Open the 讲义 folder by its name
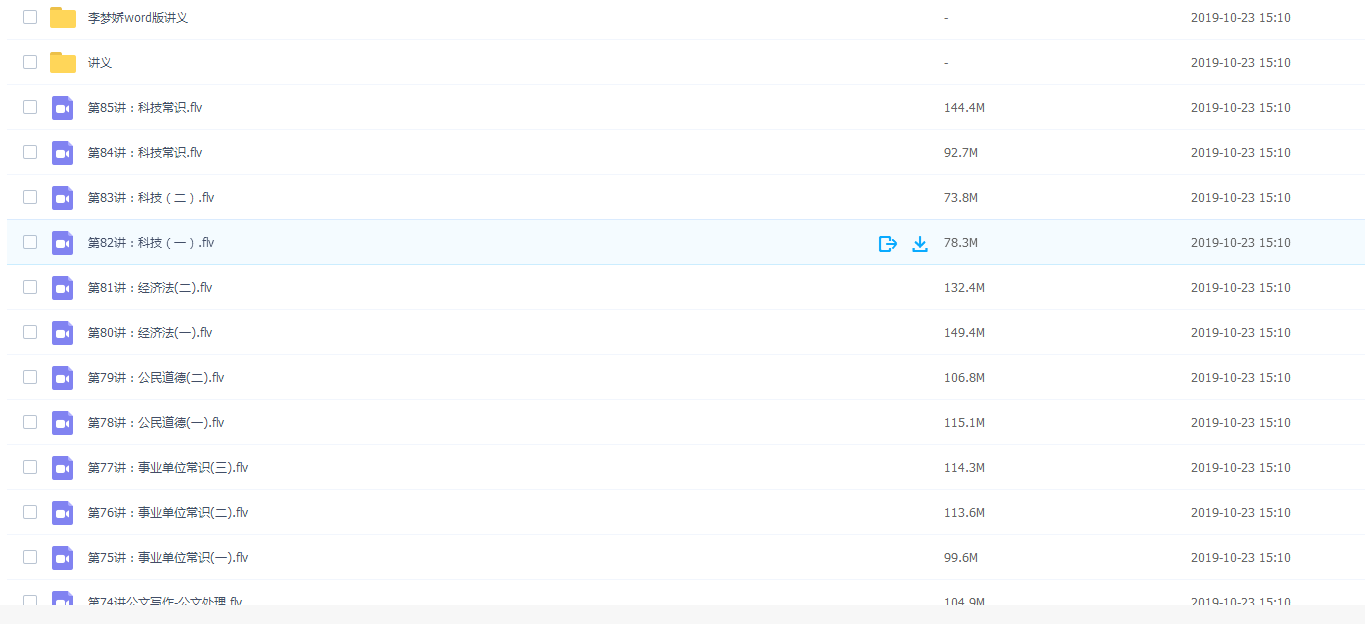The width and height of the screenshot is (1365, 624). (x=100, y=62)
